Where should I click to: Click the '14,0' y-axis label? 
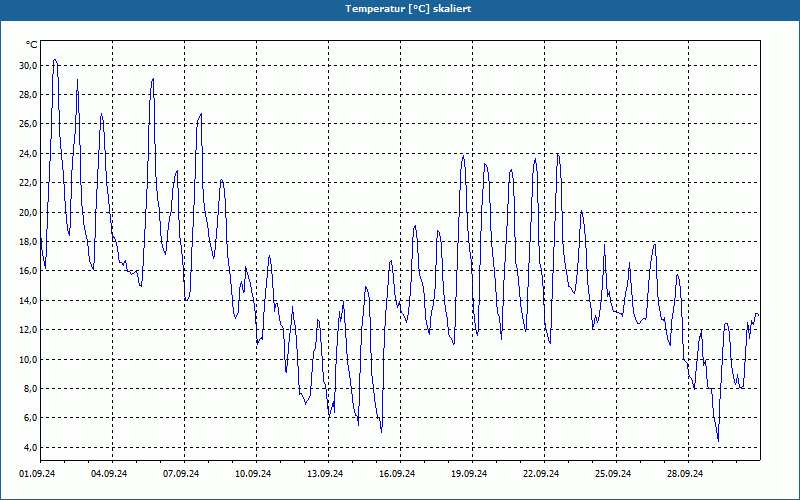click(28, 301)
